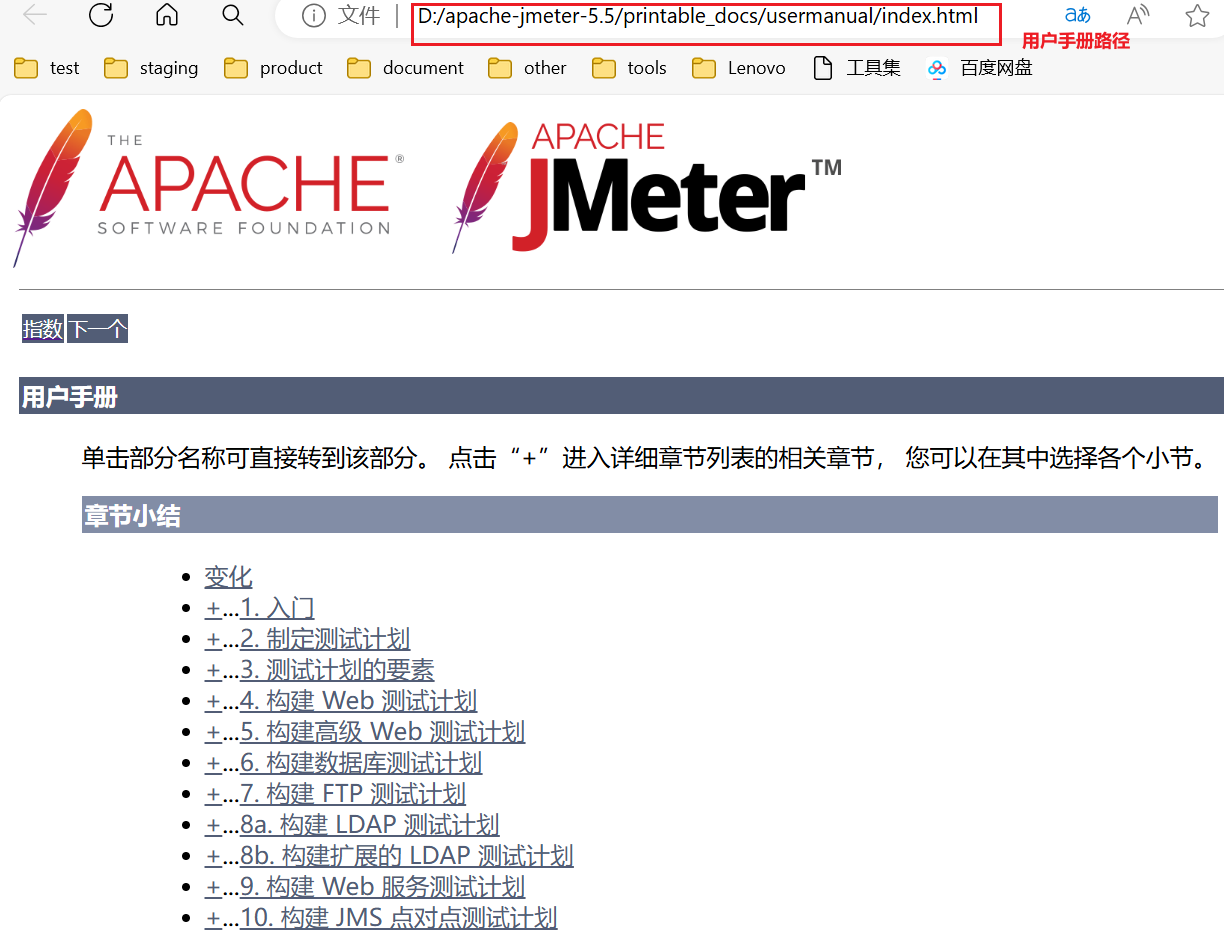1224x931 pixels.
Task: Expand the + before 7. 构建 FTP
Action: tap(213, 794)
